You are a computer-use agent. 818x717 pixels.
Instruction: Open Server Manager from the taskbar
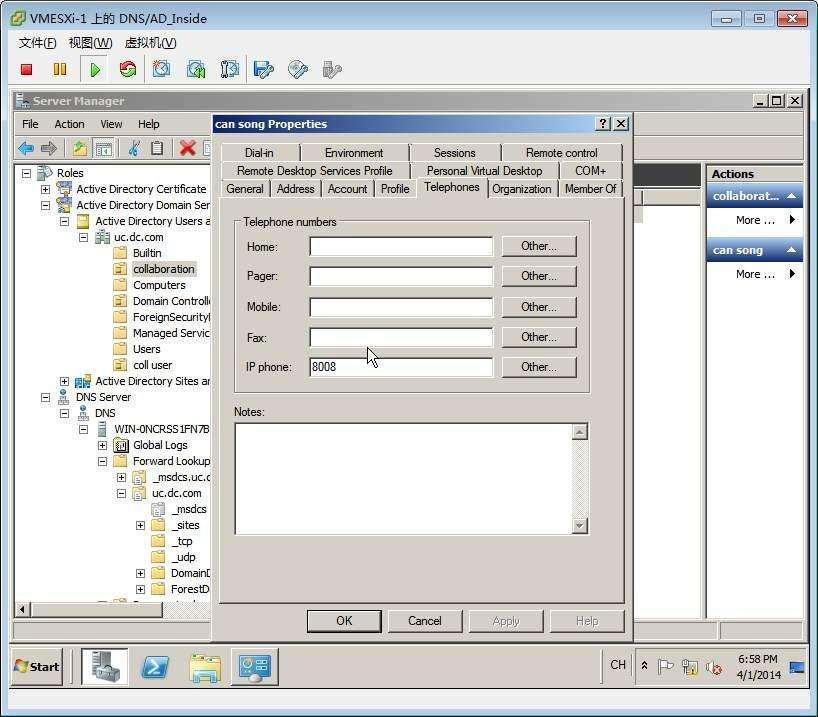[x=104, y=666]
